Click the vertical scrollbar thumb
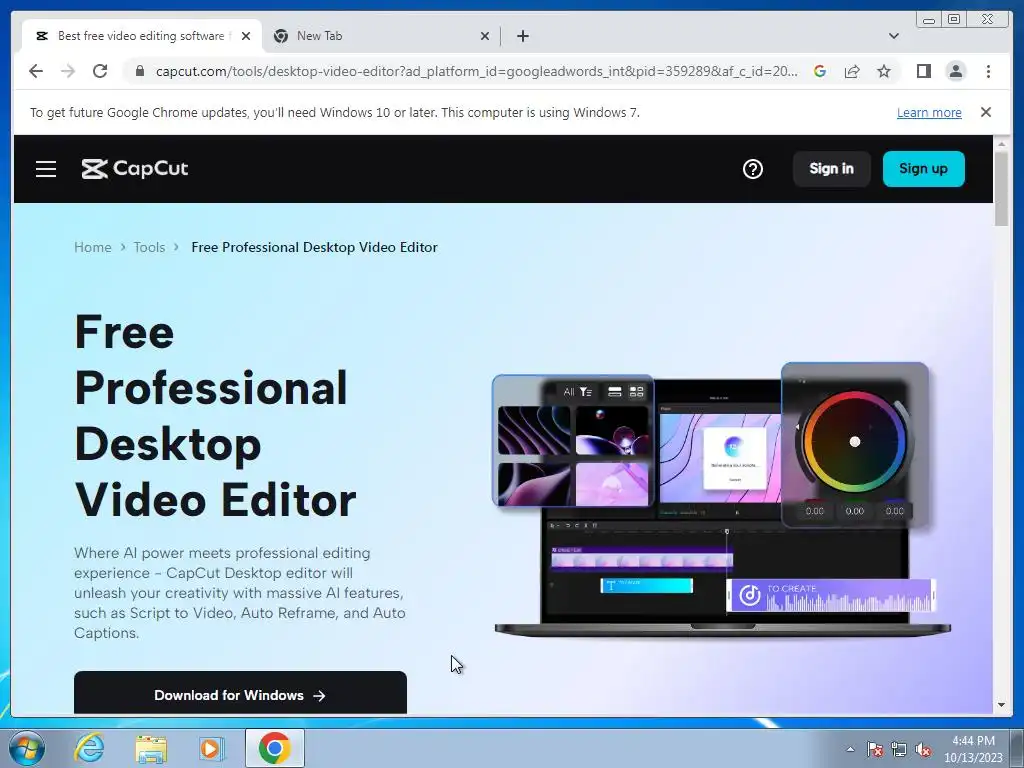Image resolution: width=1024 pixels, height=768 pixels. click(x=1001, y=189)
